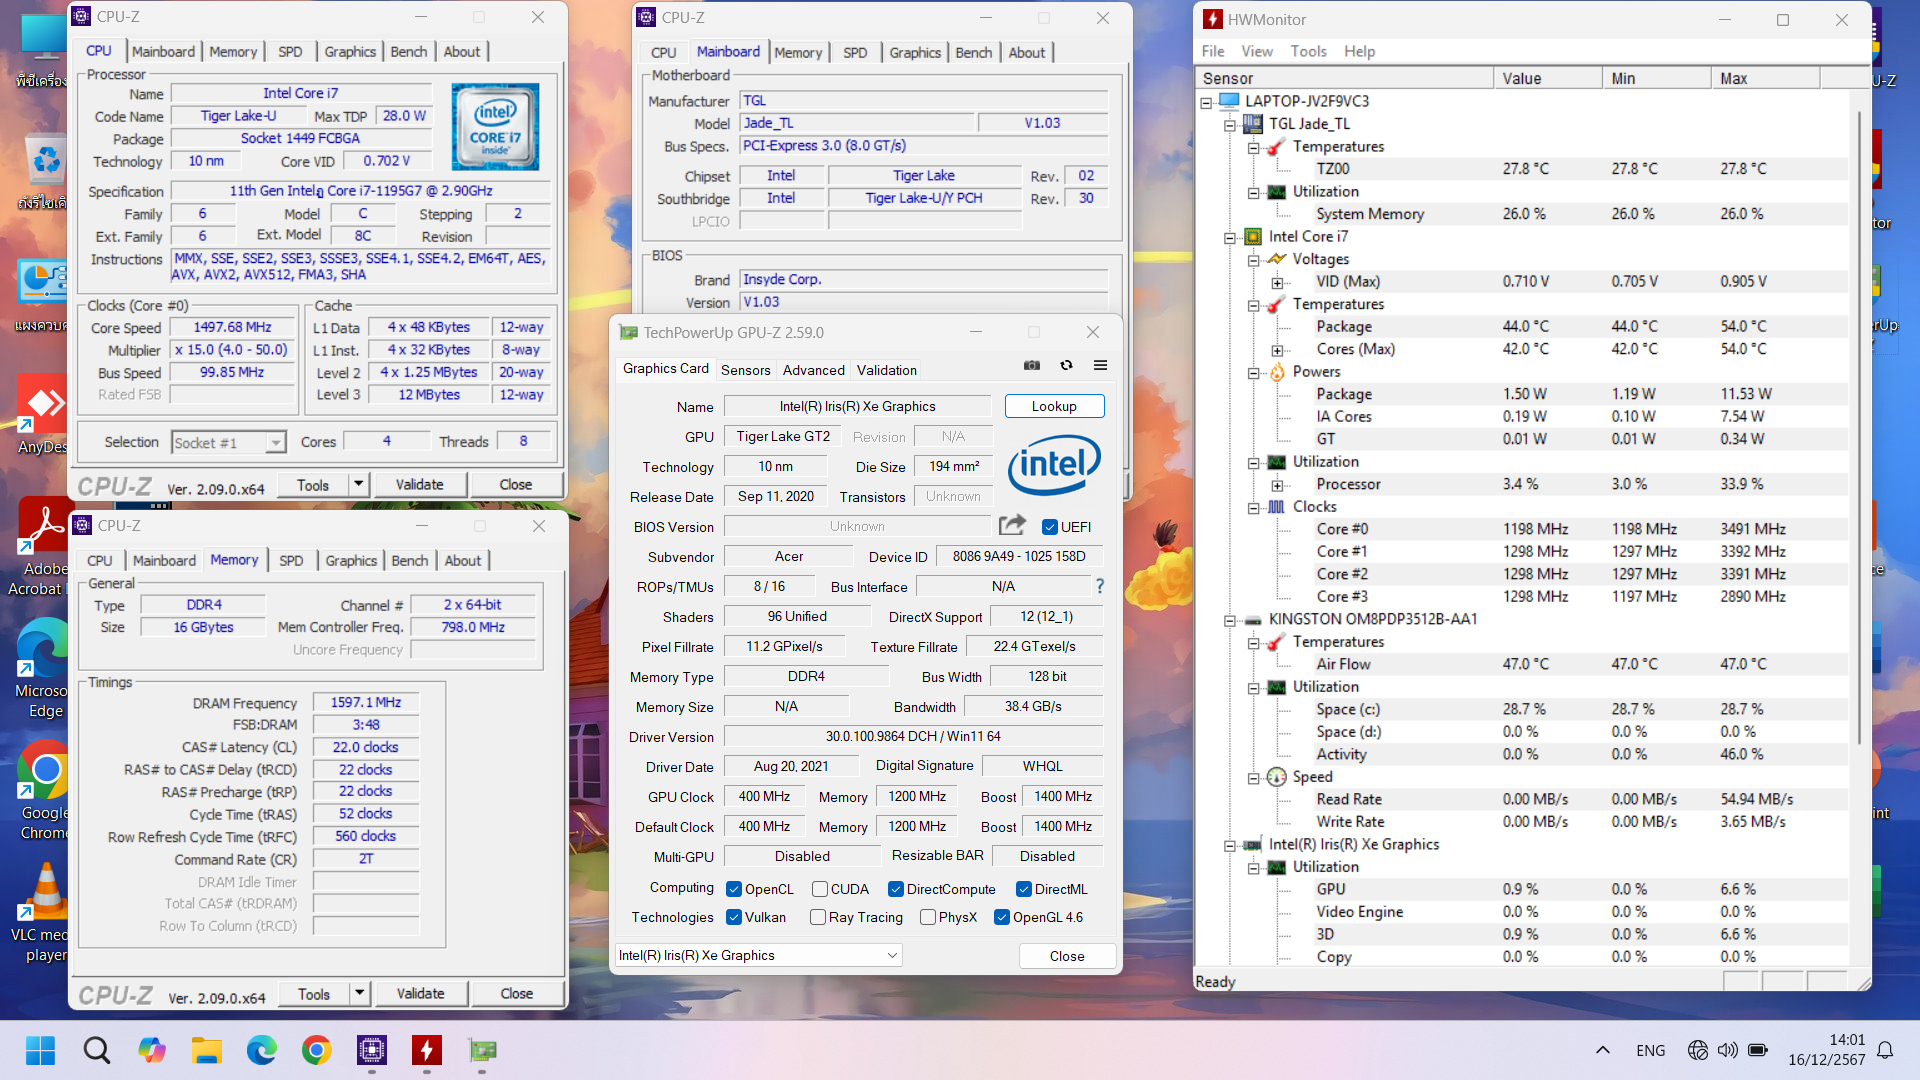Expand the Cores (Max) temperature node
The height and width of the screenshot is (1080, 1920).
pyautogui.click(x=1277, y=350)
